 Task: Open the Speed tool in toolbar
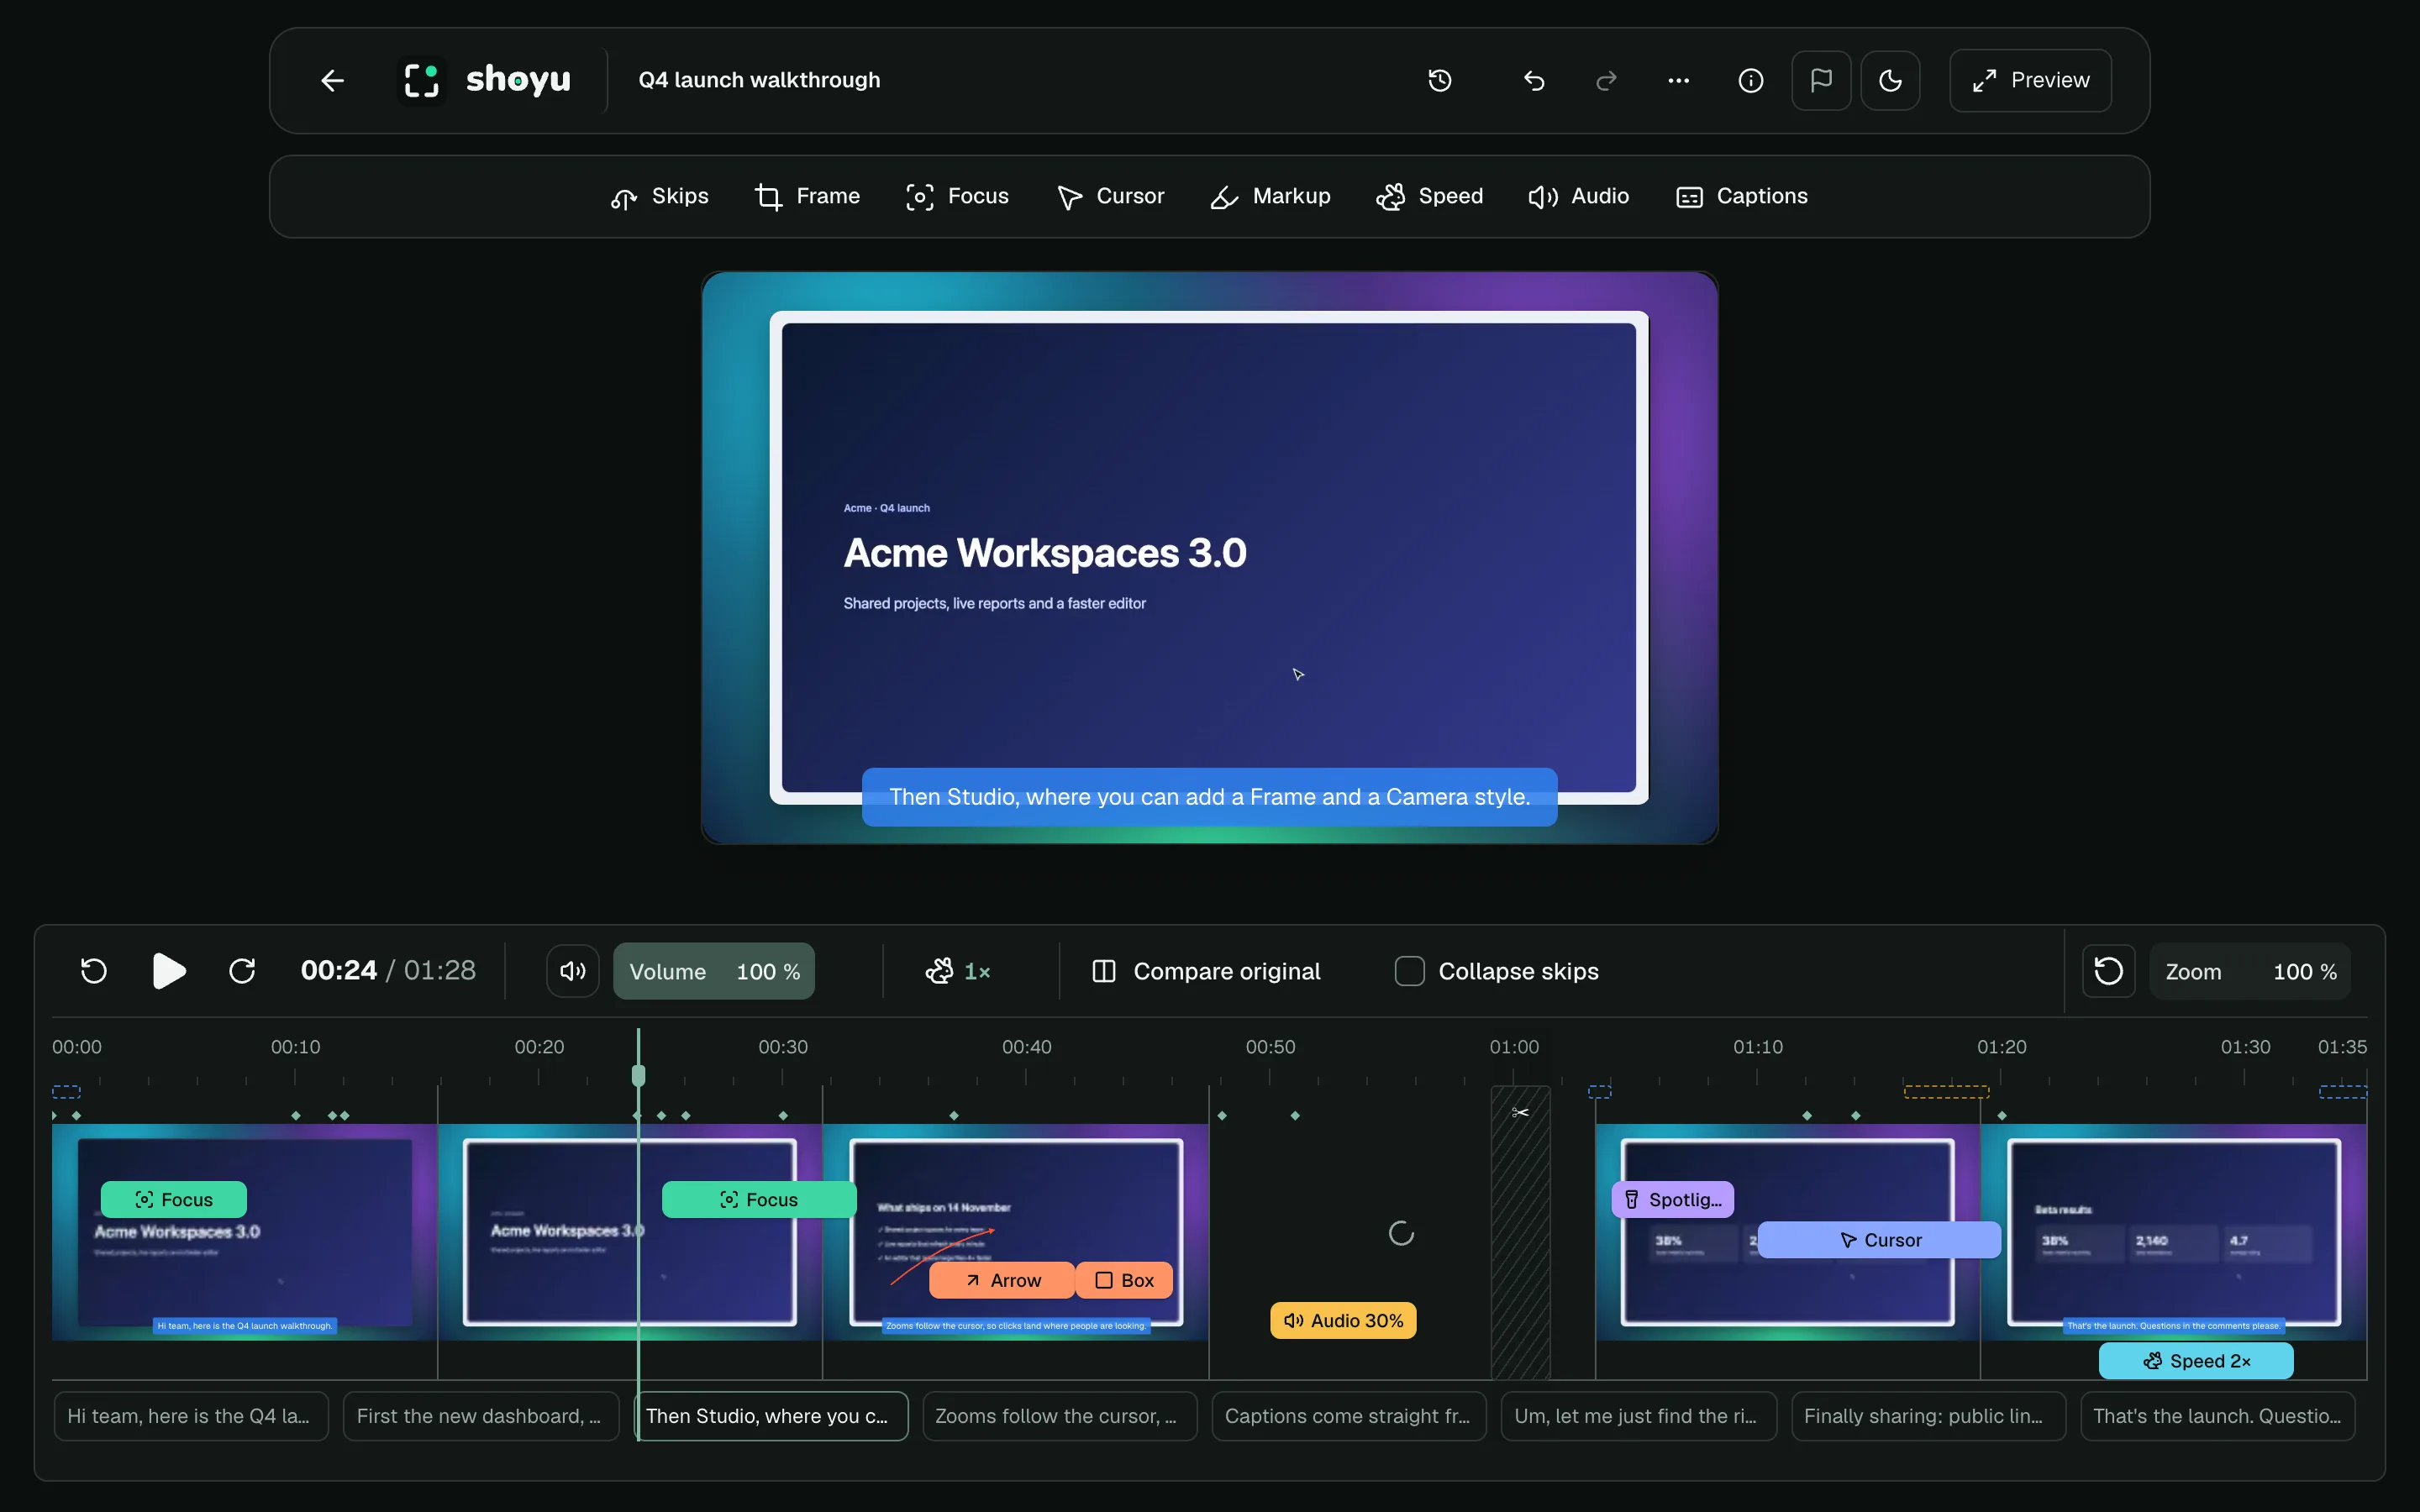(1429, 196)
